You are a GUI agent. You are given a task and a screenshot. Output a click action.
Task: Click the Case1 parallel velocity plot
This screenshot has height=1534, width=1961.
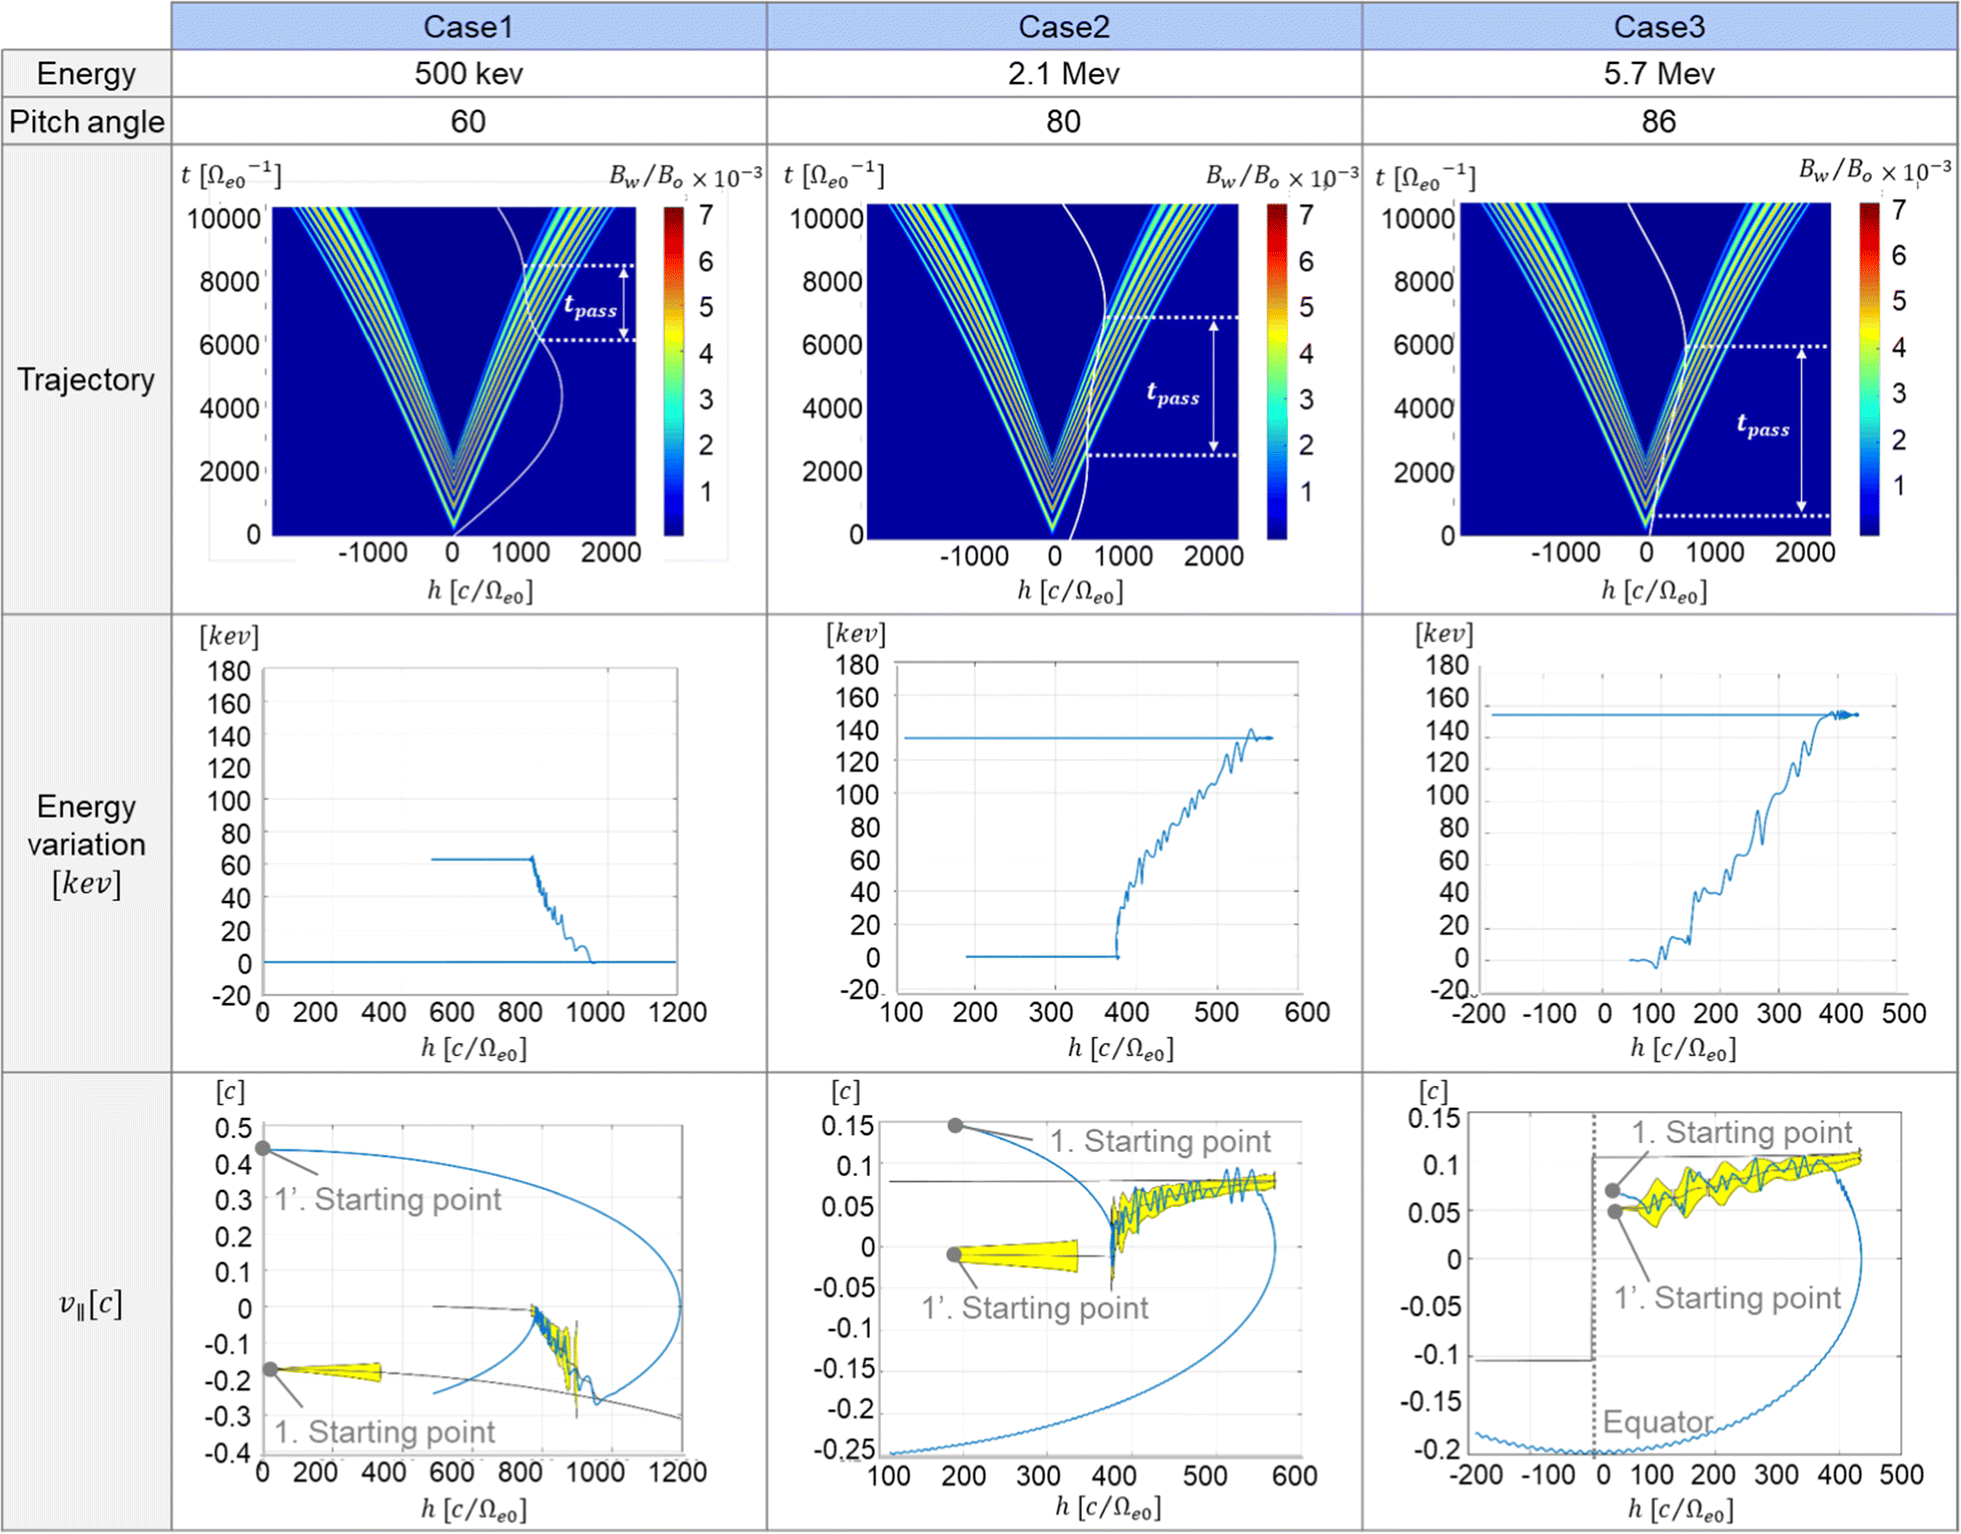472,1289
